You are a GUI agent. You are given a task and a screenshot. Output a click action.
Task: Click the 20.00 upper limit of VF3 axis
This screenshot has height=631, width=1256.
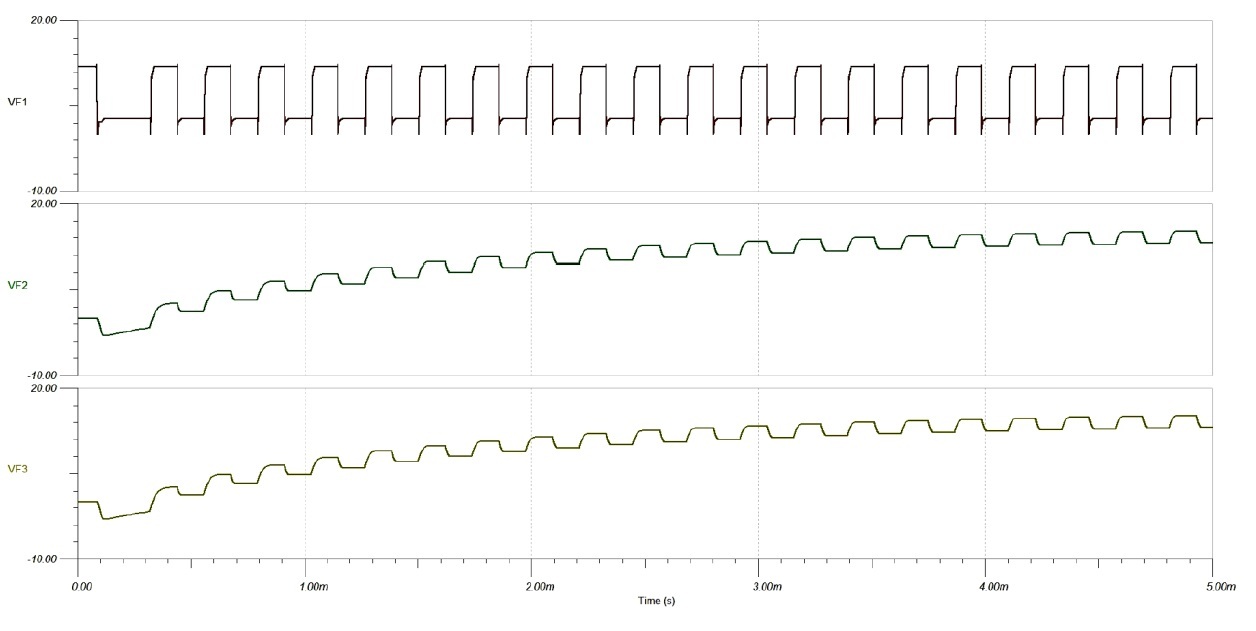pos(45,388)
